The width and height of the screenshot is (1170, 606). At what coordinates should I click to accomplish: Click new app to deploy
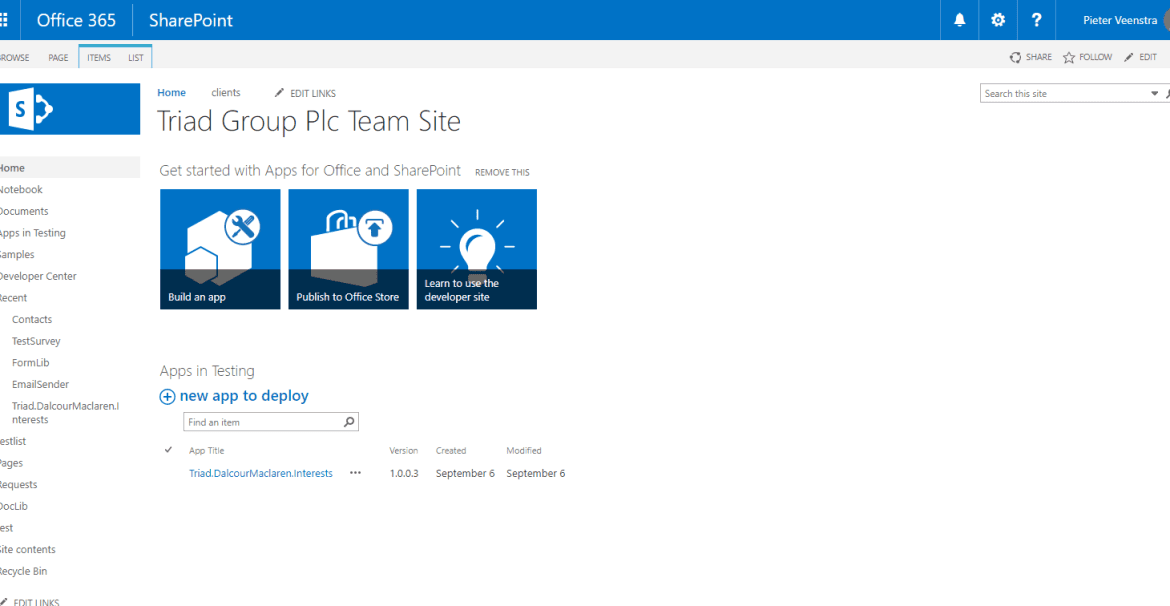click(x=243, y=396)
